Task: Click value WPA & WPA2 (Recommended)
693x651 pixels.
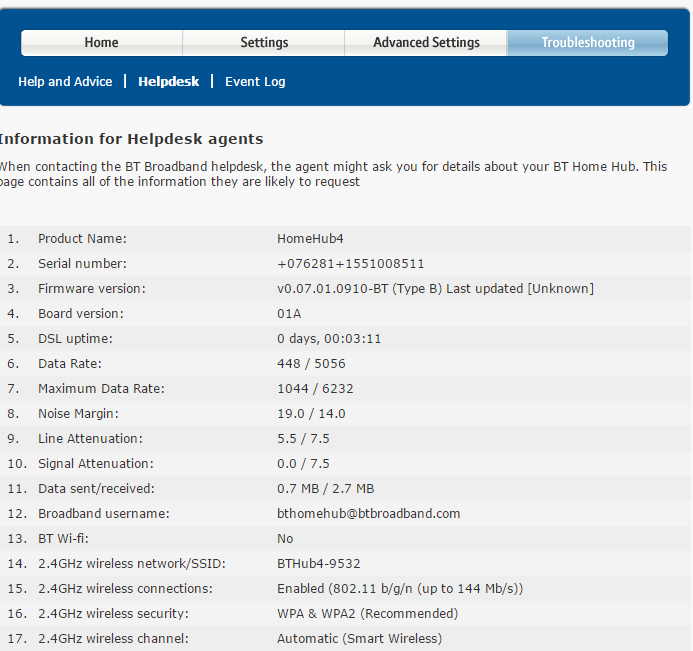Action: click(368, 613)
